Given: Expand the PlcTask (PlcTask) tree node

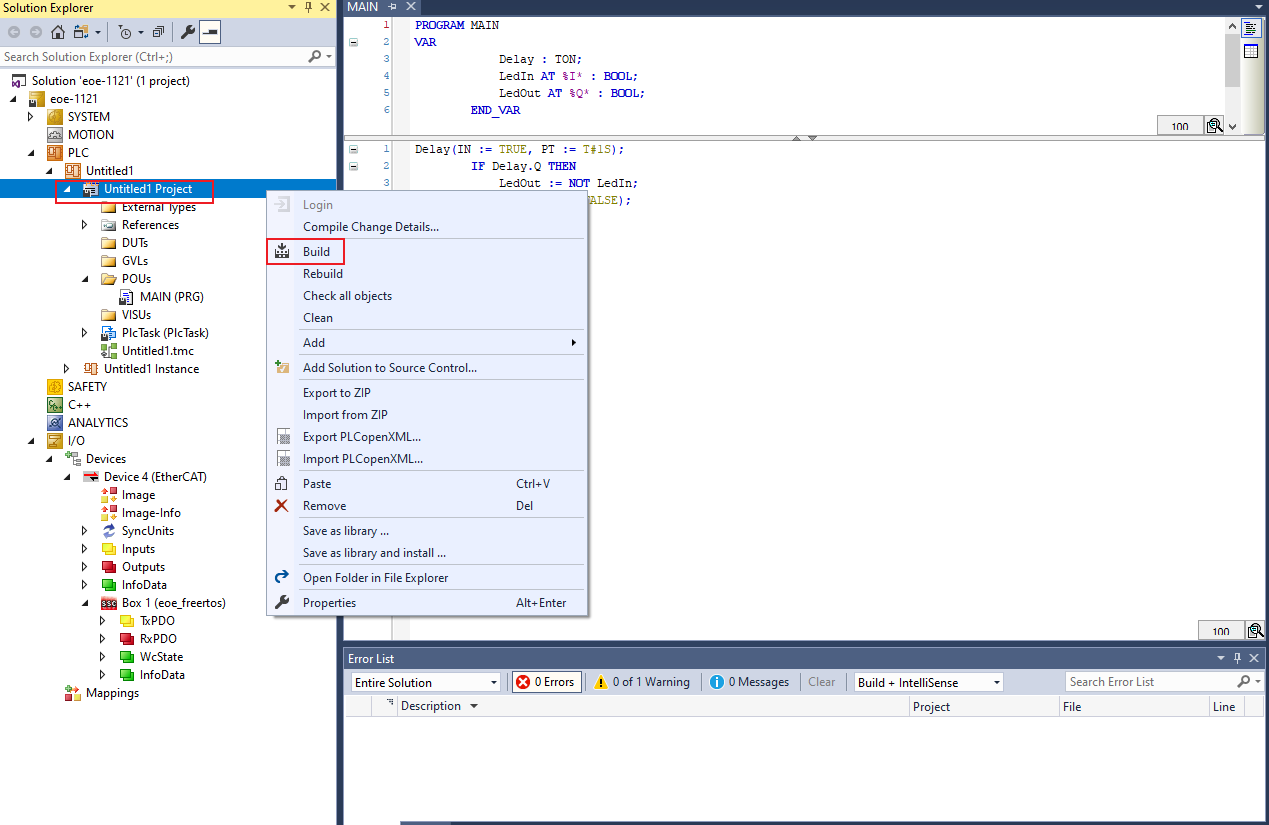Looking at the screenshot, I should click(85, 333).
